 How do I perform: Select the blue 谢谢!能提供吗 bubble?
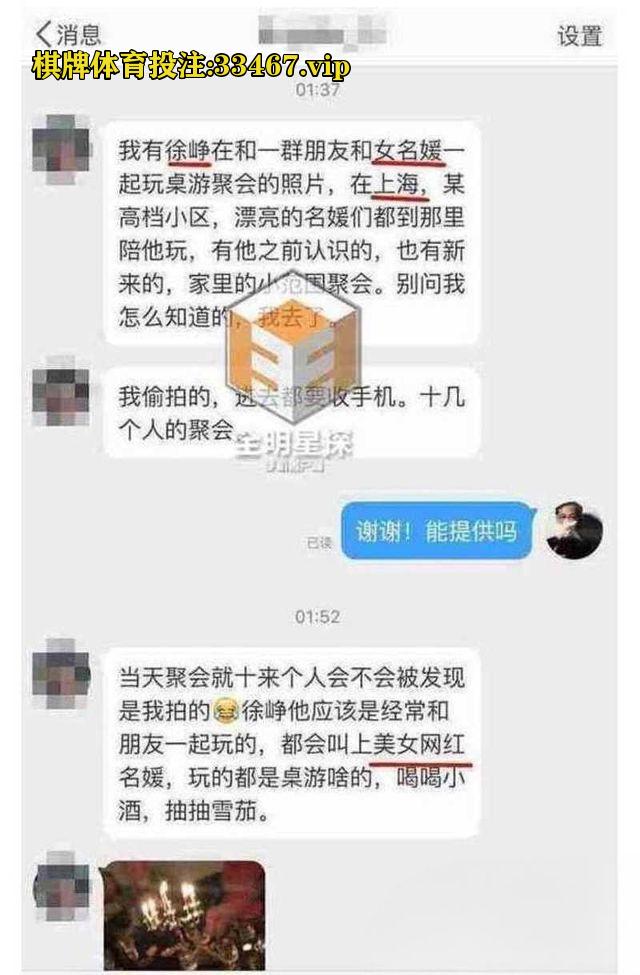click(438, 530)
